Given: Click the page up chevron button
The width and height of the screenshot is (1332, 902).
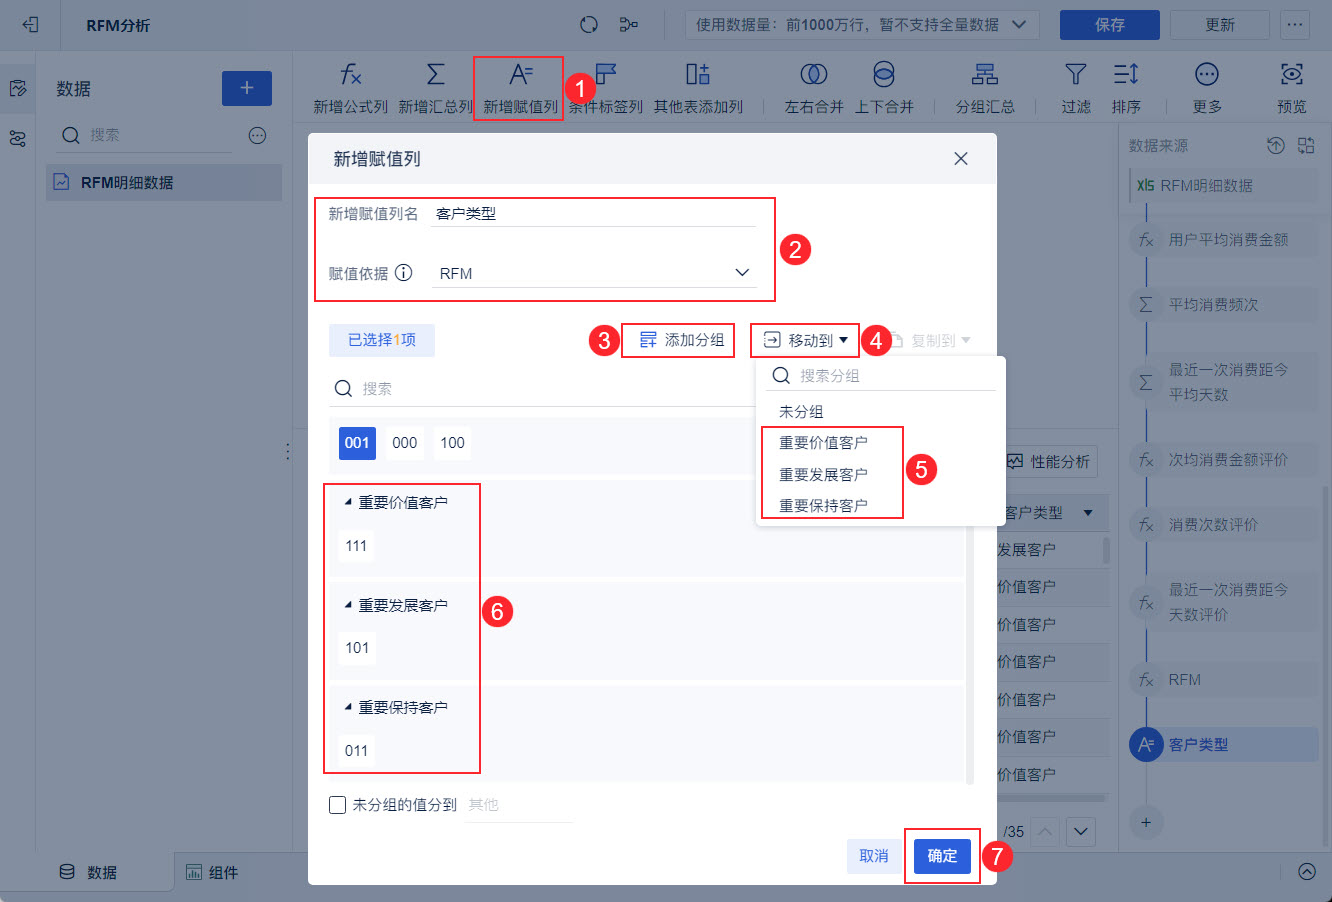Looking at the screenshot, I should click(1044, 831).
